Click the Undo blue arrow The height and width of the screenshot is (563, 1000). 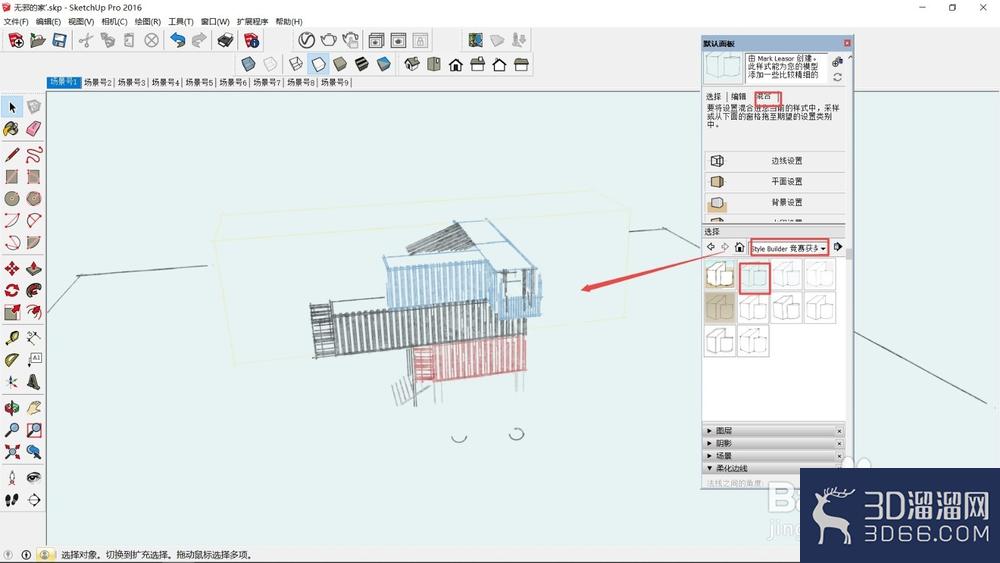click(x=177, y=41)
